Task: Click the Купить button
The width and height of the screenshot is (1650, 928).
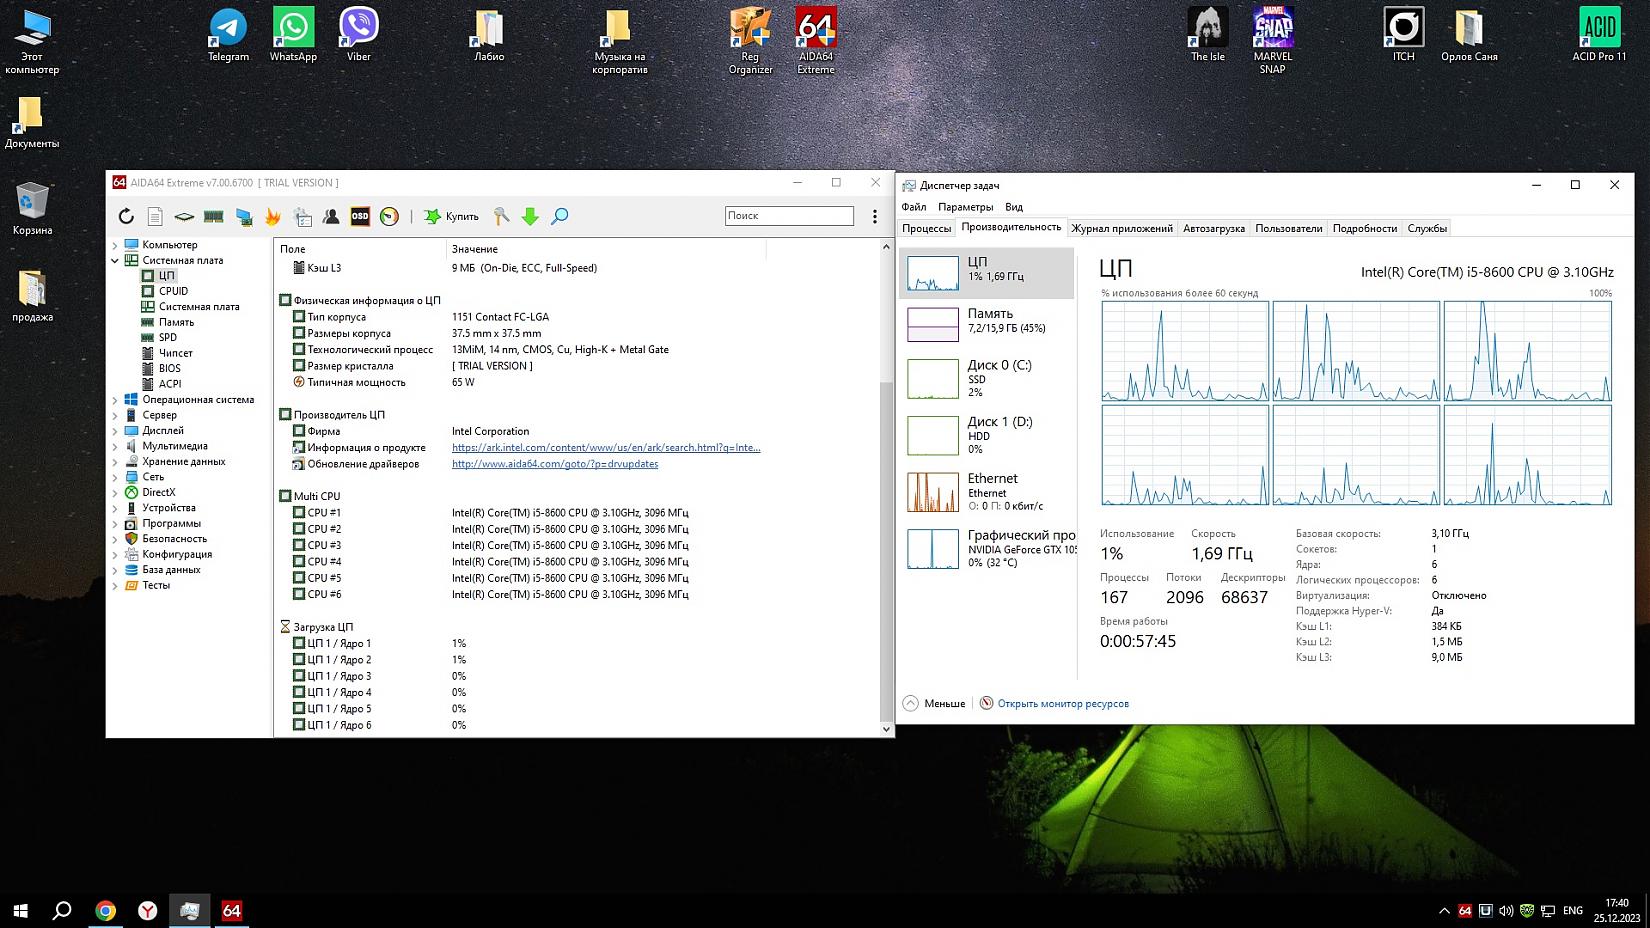Action: (452, 216)
